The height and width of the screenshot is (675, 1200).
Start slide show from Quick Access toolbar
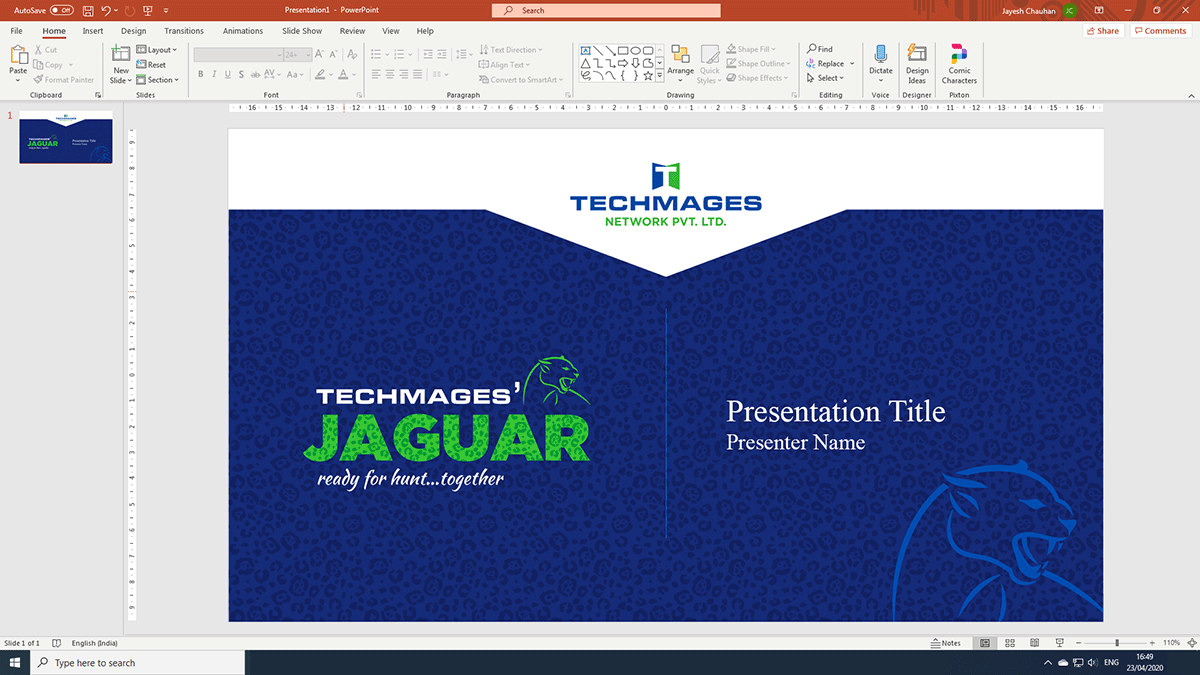149,10
